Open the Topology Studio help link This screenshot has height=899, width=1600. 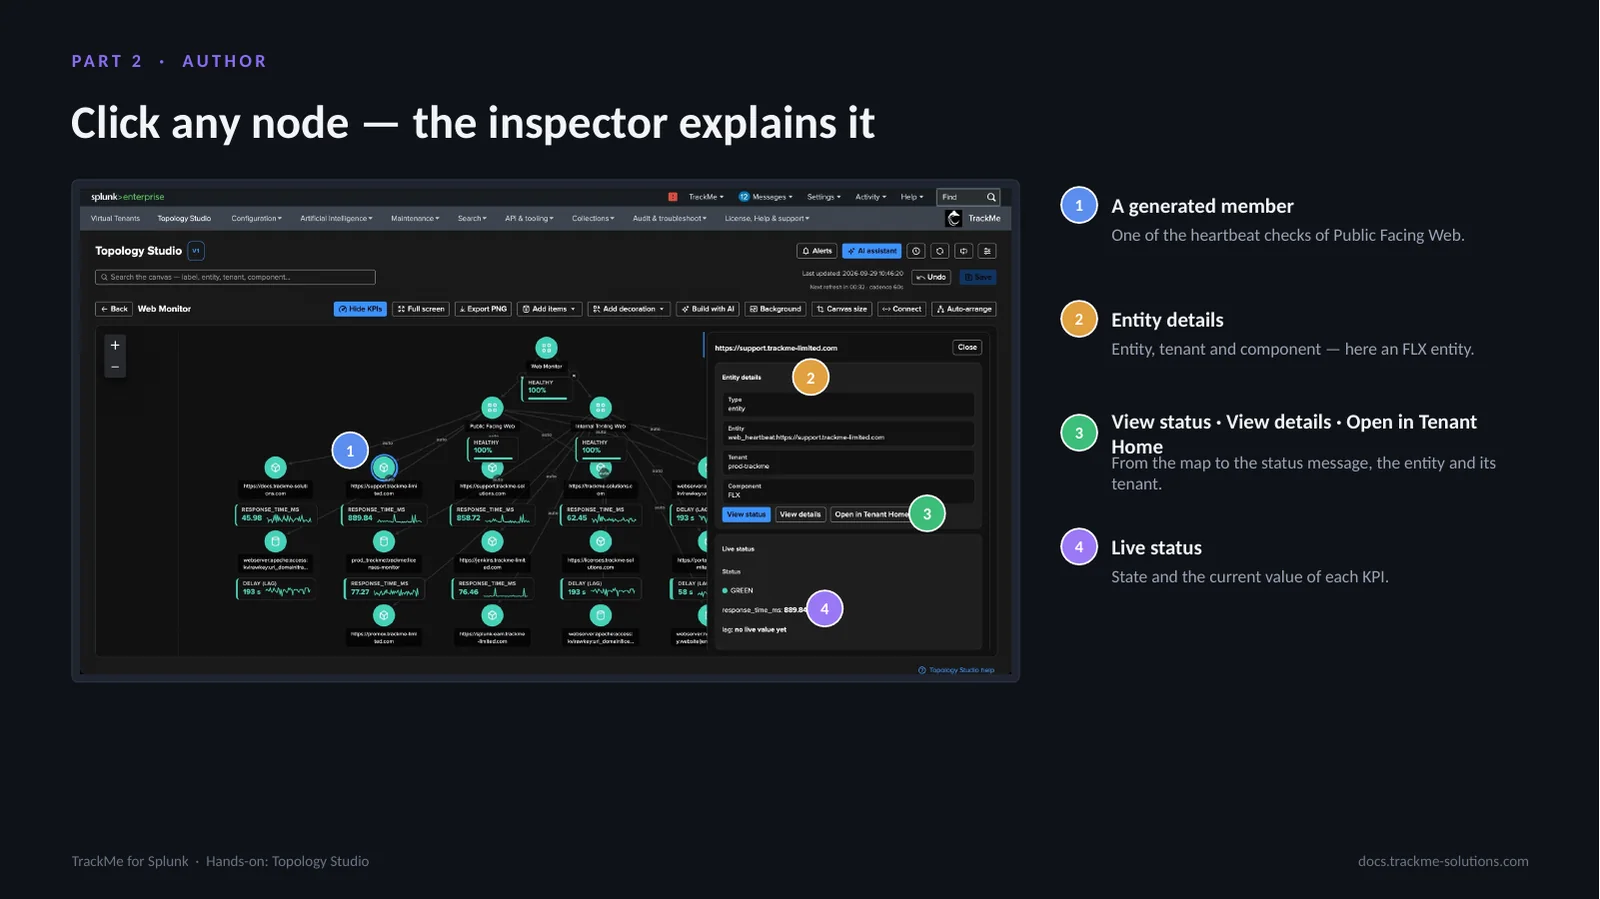(x=957, y=670)
